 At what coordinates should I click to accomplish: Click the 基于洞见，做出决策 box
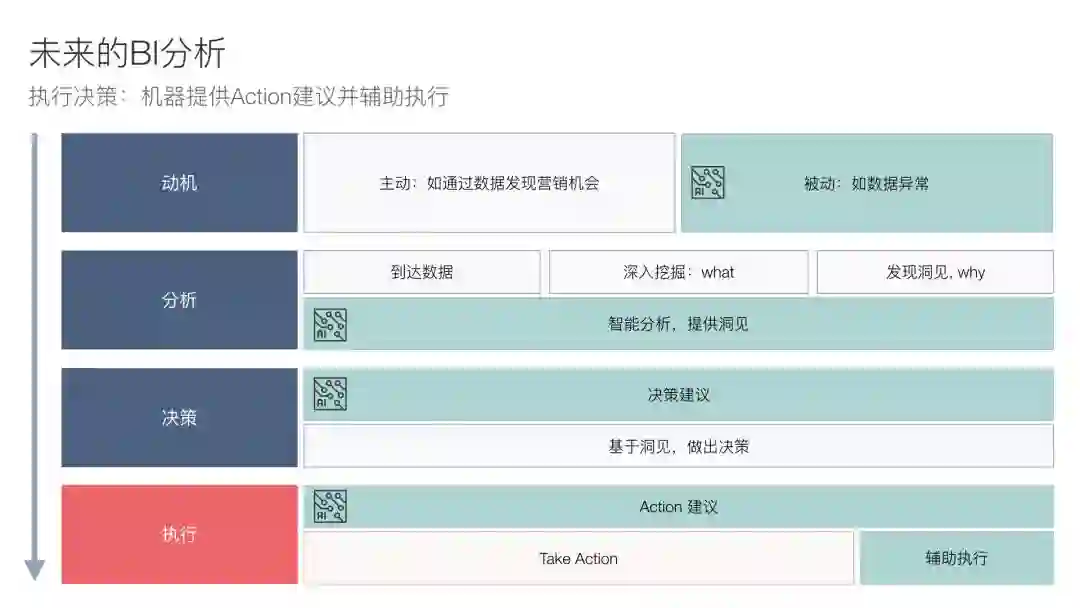pos(678,446)
